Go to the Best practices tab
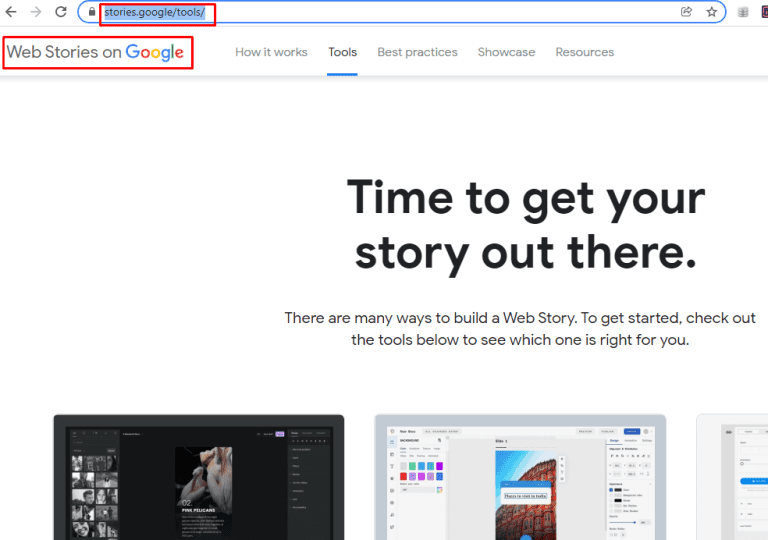Image resolution: width=768 pixels, height=540 pixels. [x=417, y=52]
